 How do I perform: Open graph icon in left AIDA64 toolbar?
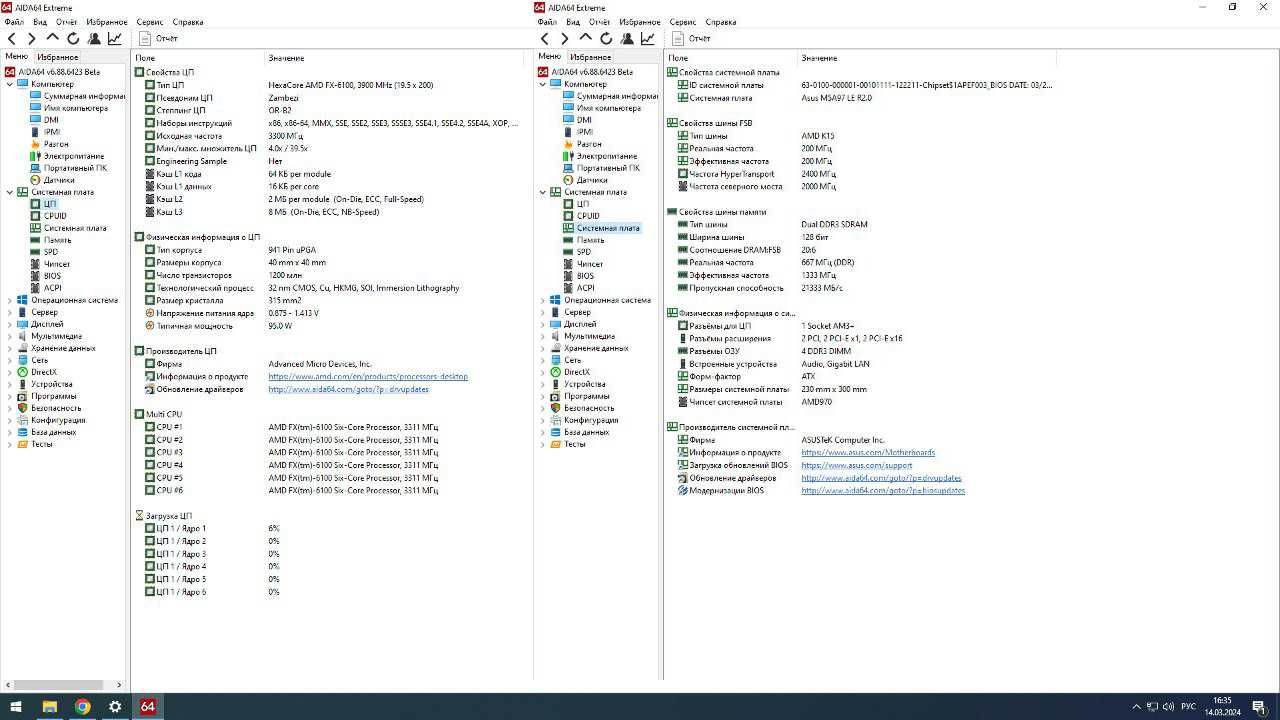(x=115, y=39)
